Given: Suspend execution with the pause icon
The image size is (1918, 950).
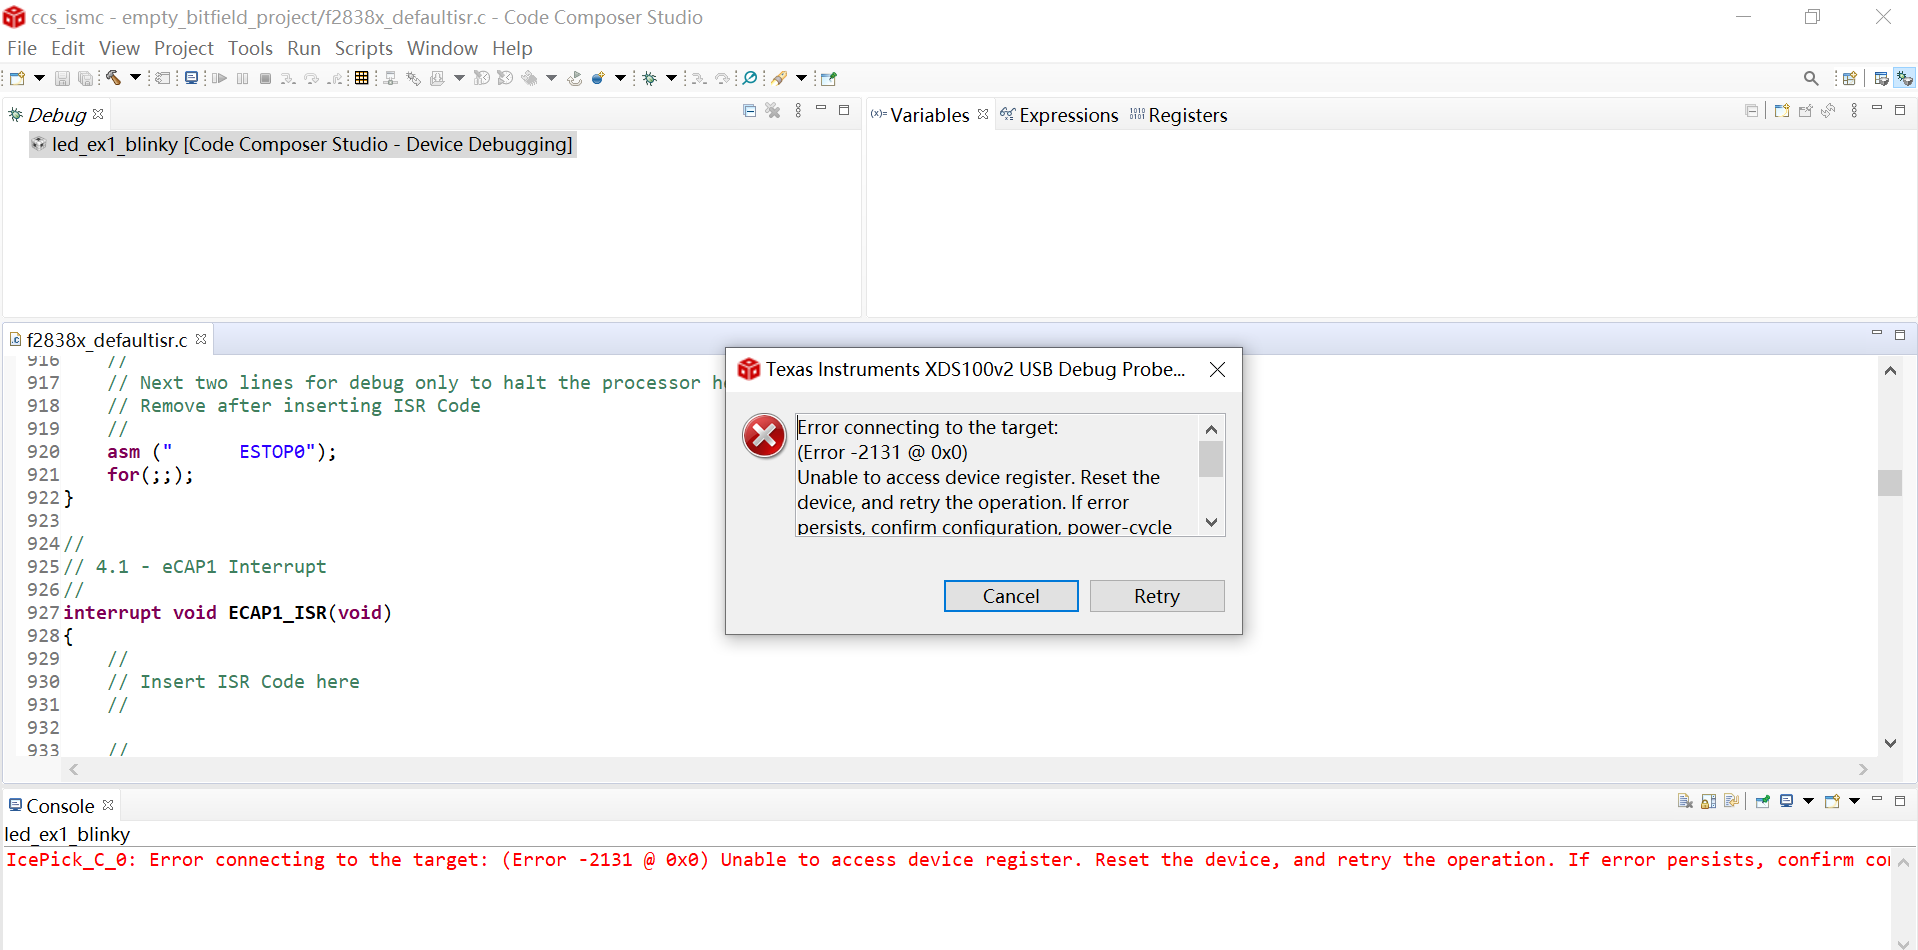Looking at the screenshot, I should point(242,78).
